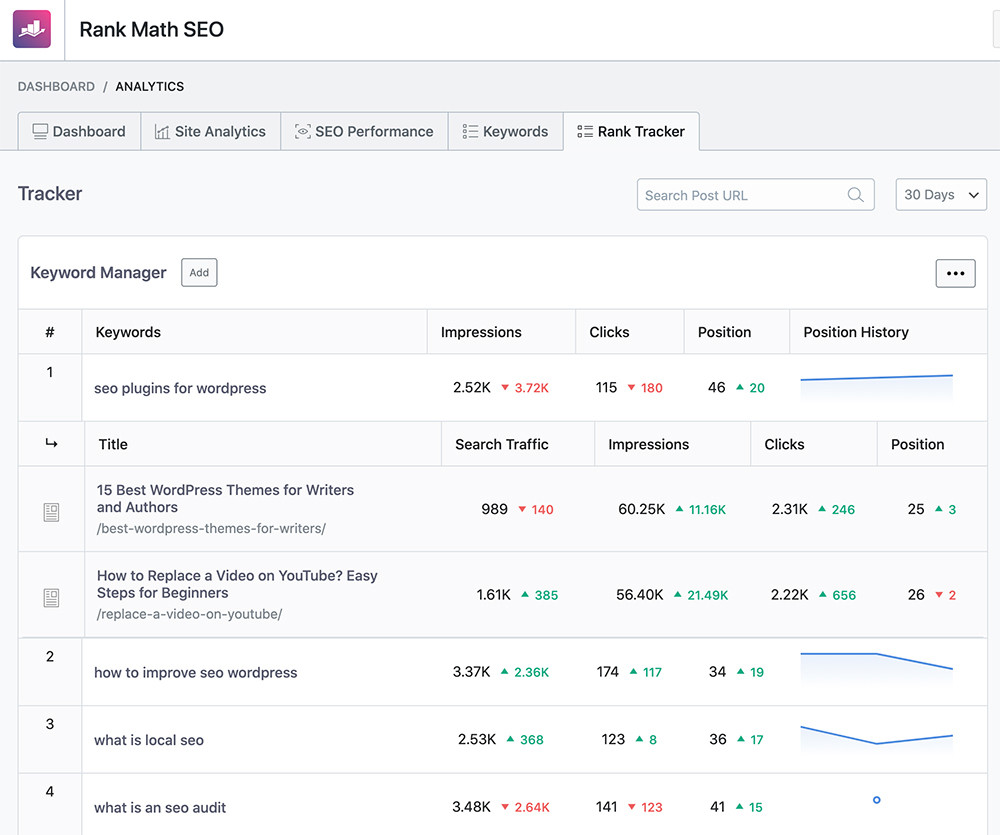The height and width of the screenshot is (835, 1000).
Task: Click the Search Post URL field
Action: tap(740, 195)
